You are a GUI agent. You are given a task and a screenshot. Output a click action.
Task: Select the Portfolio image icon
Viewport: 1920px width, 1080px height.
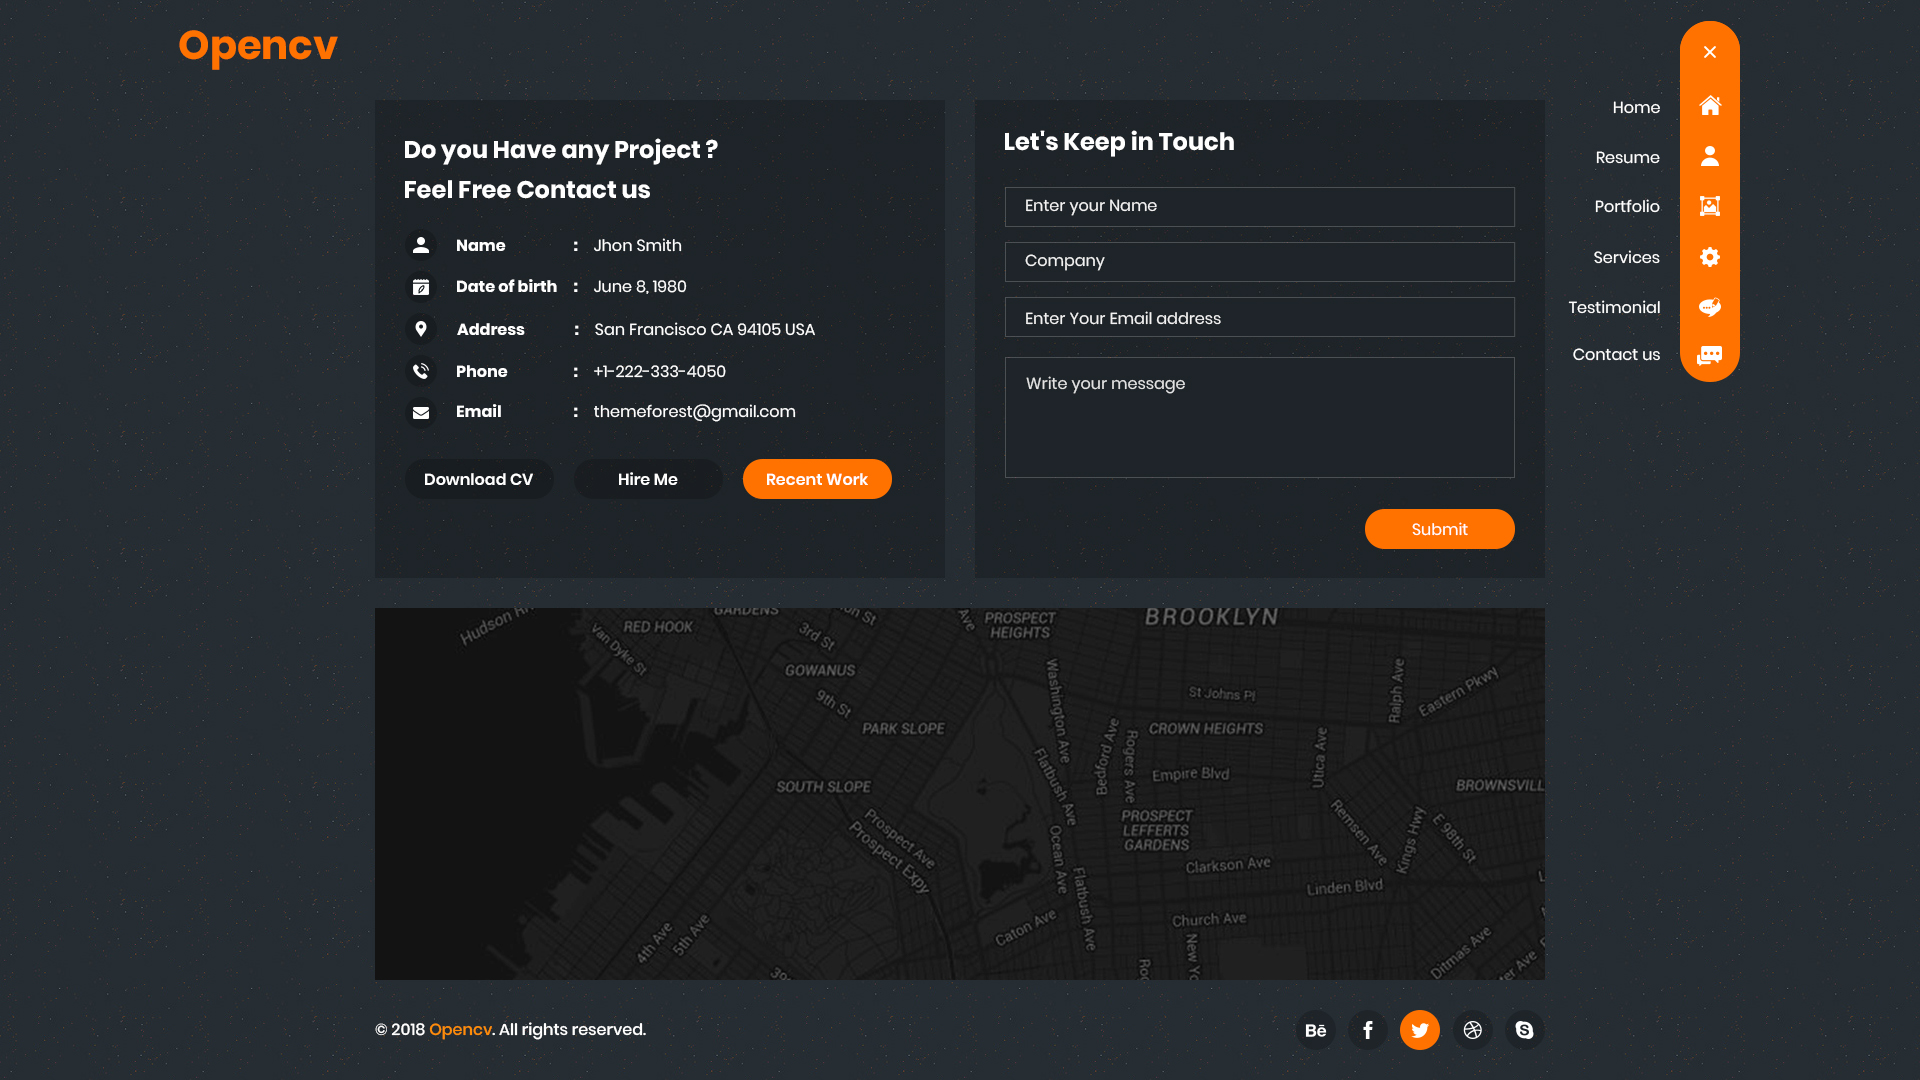click(x=1710, y=206)
